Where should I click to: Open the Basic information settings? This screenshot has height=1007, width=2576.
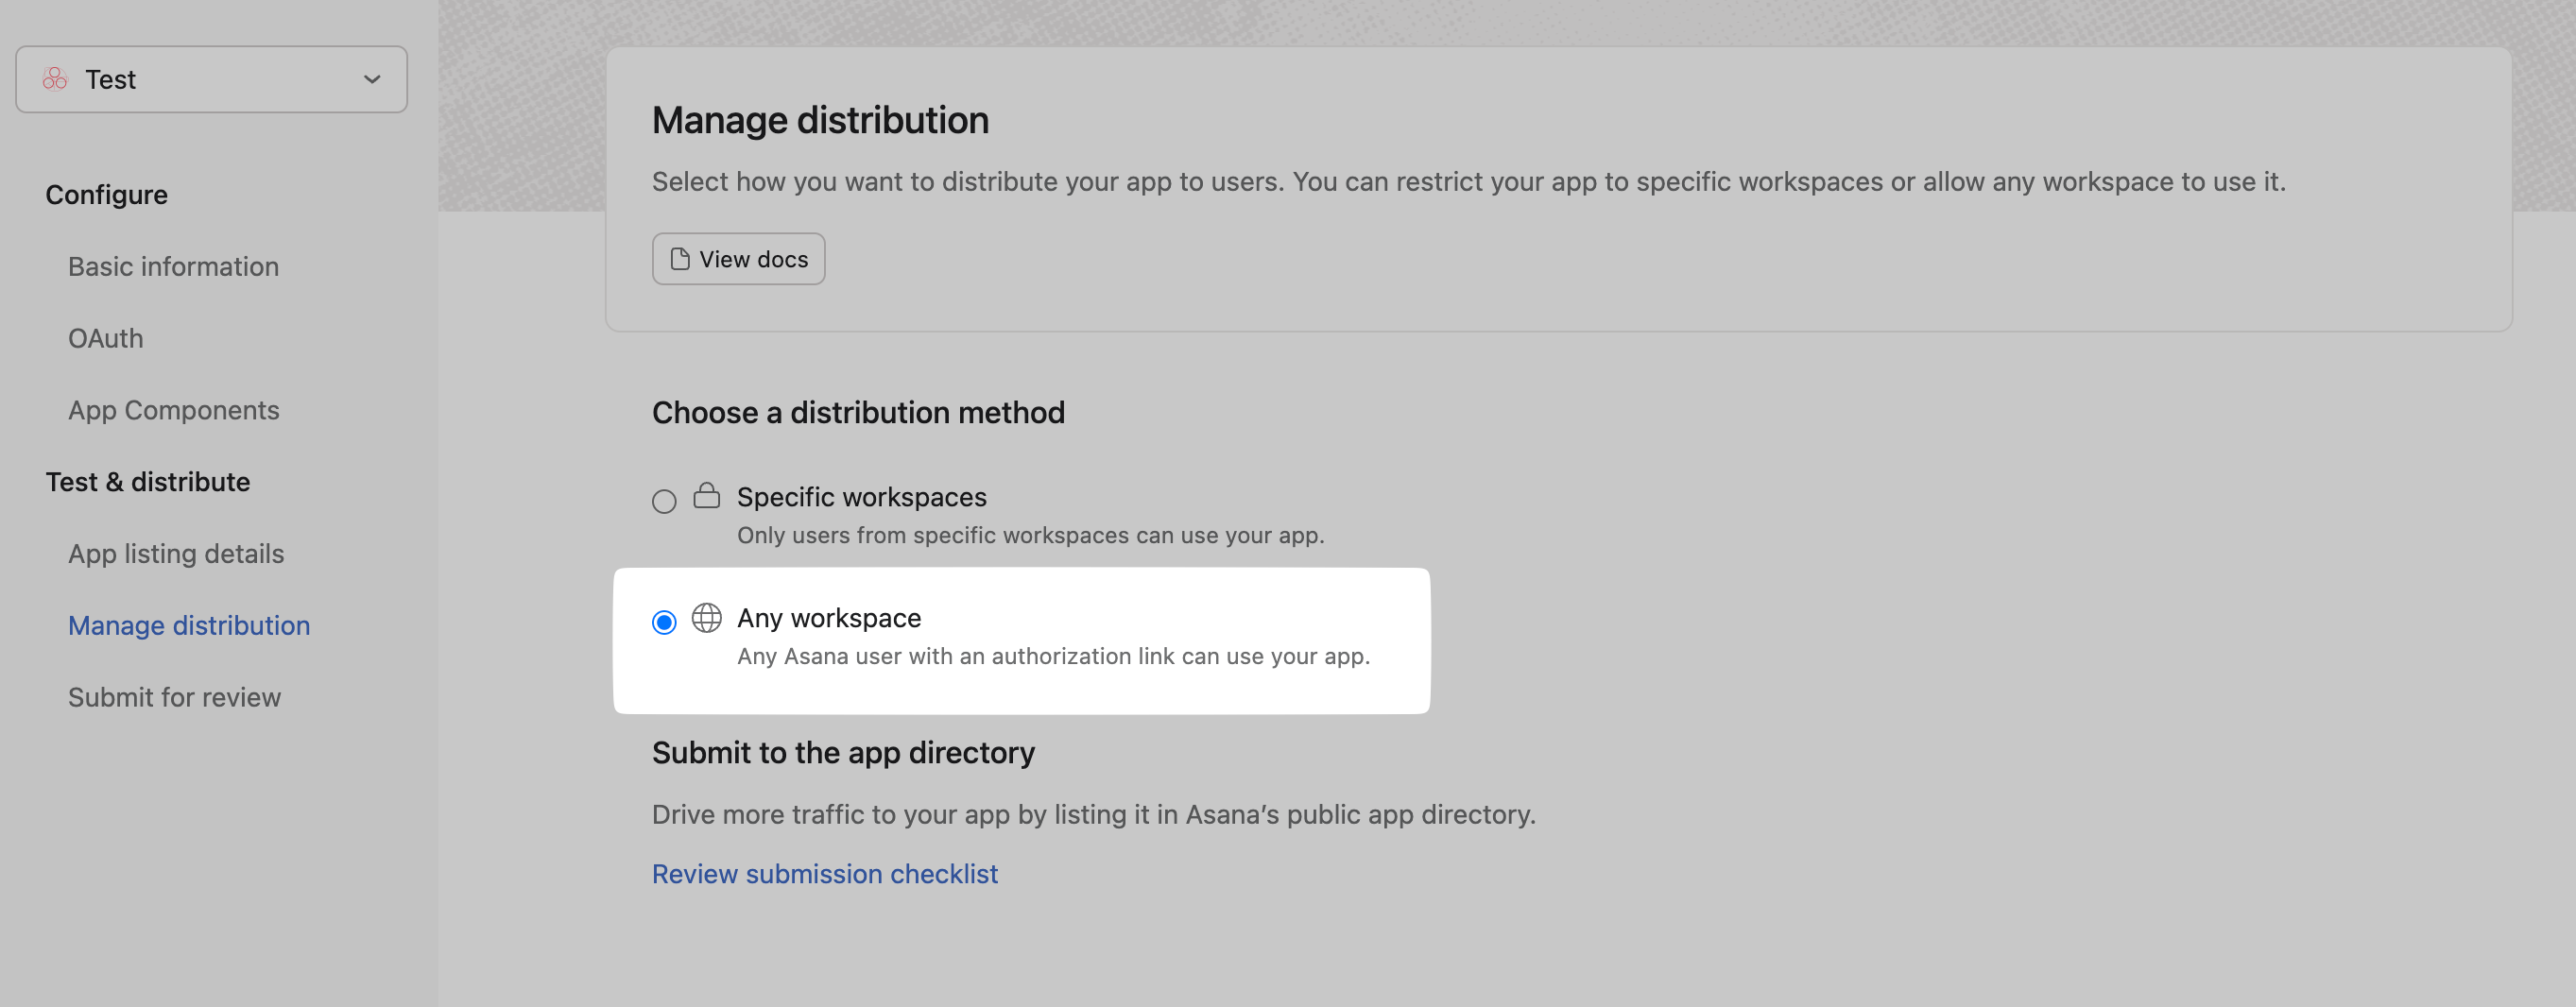pos(173,266)
